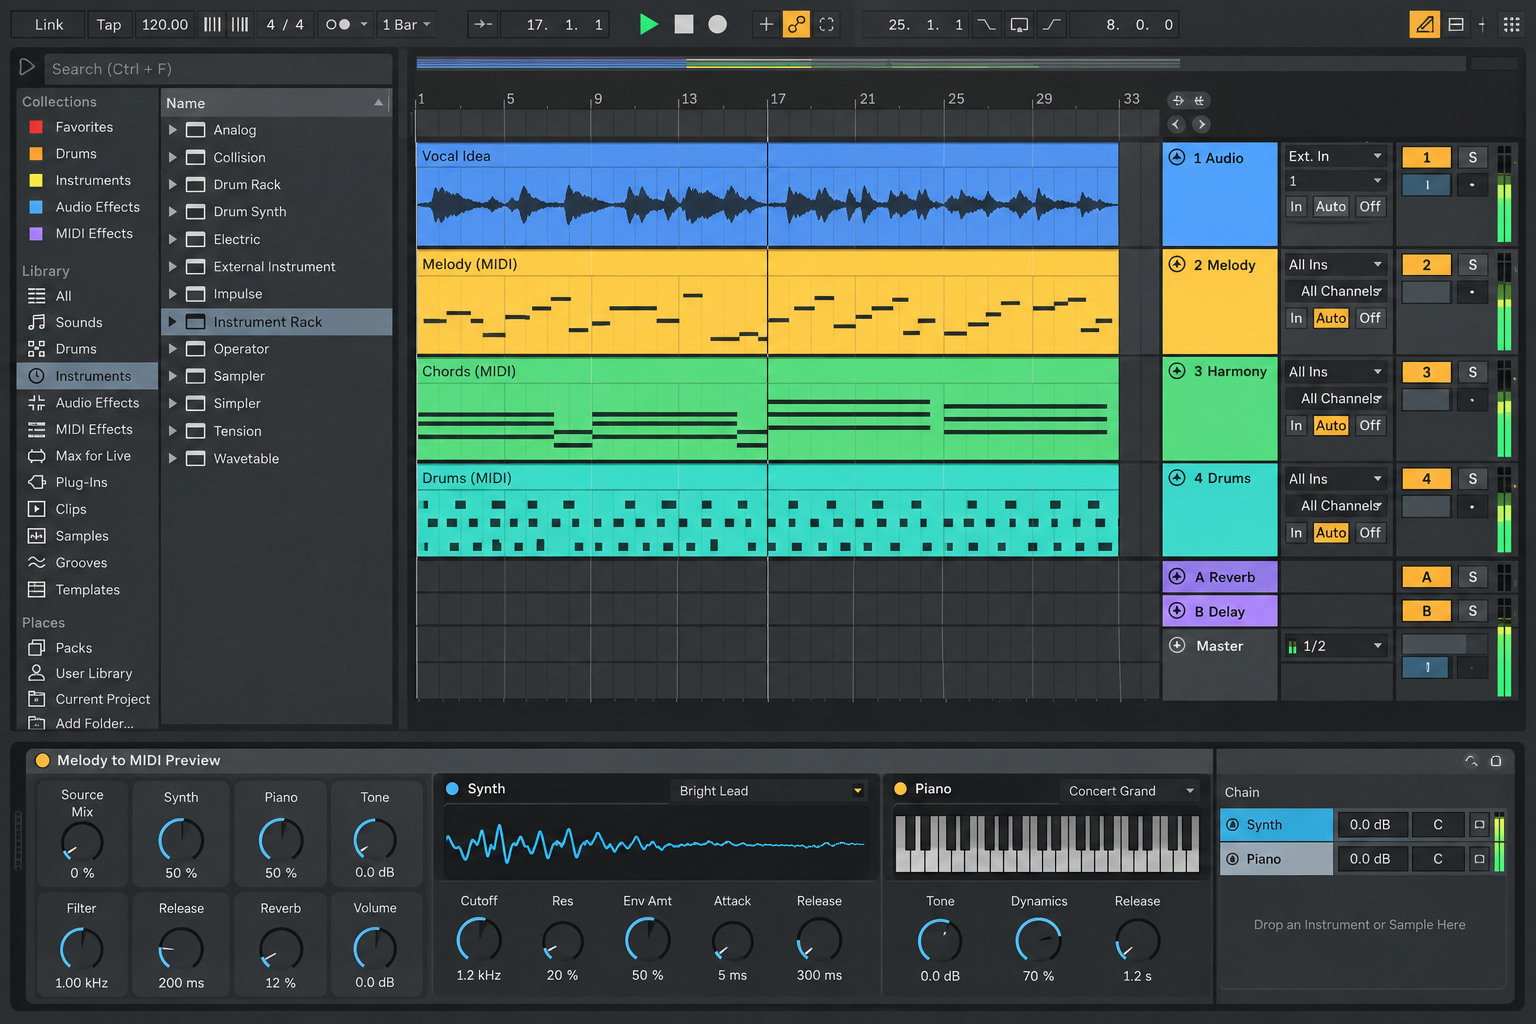The image size is (1536, 1024).
Task: Select the Instruments collection with yellow tag
Action: [93, 180]
